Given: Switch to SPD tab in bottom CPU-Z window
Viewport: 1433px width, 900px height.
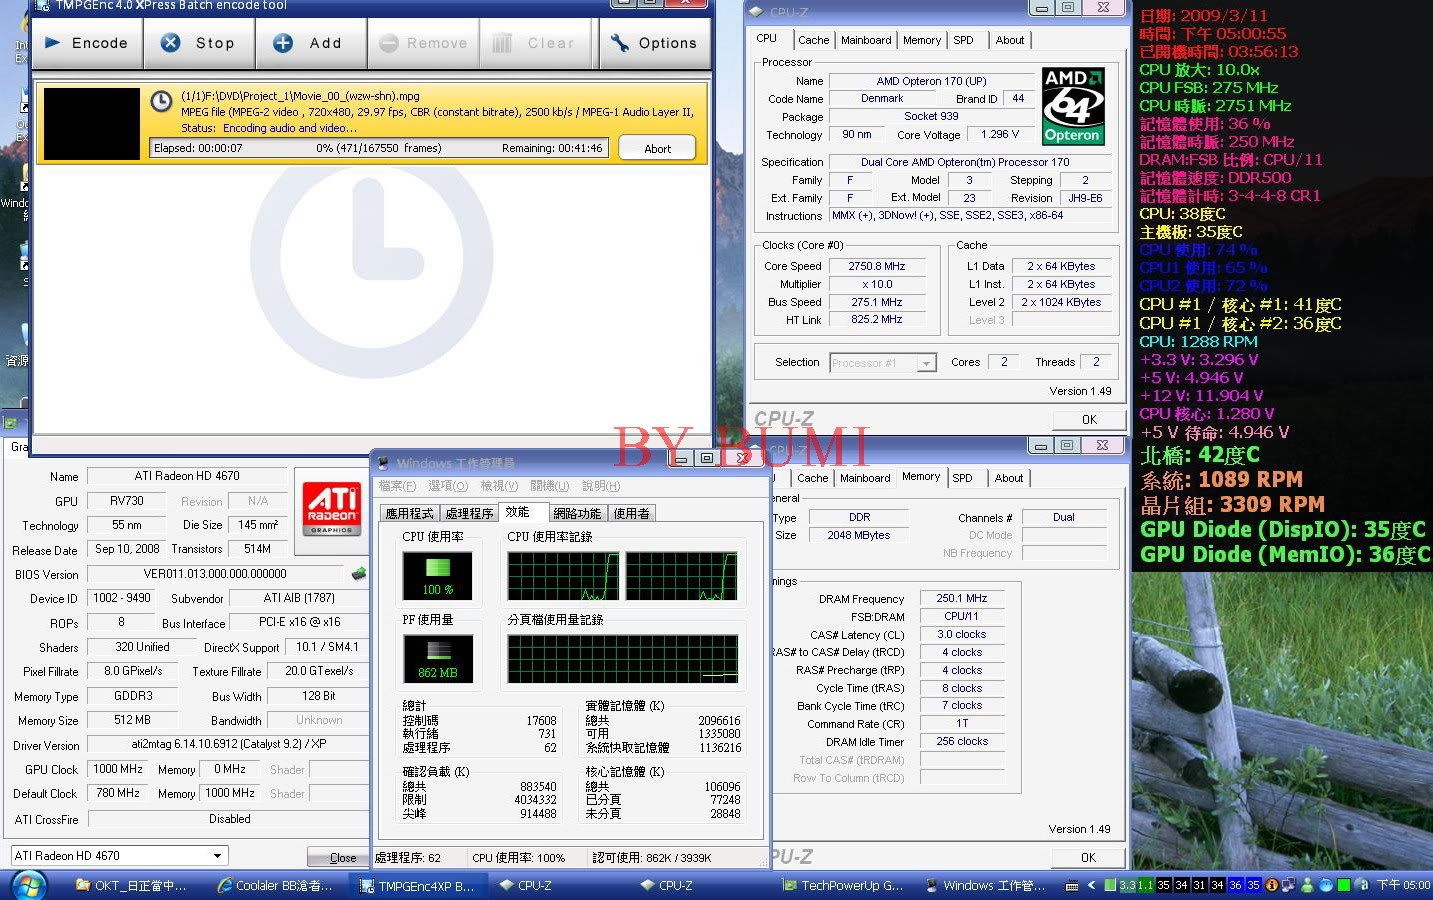Looking at the screenshot, I should 963,478.
